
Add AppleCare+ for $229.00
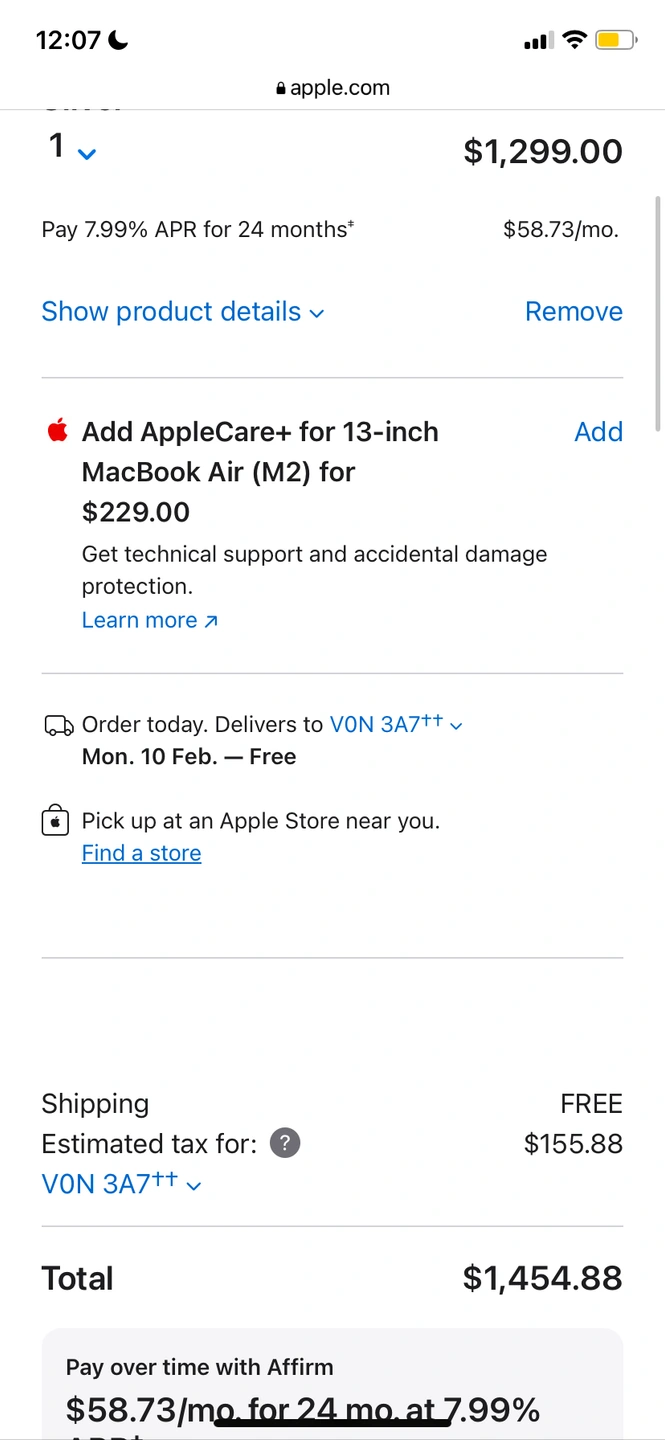click(598, 432)
